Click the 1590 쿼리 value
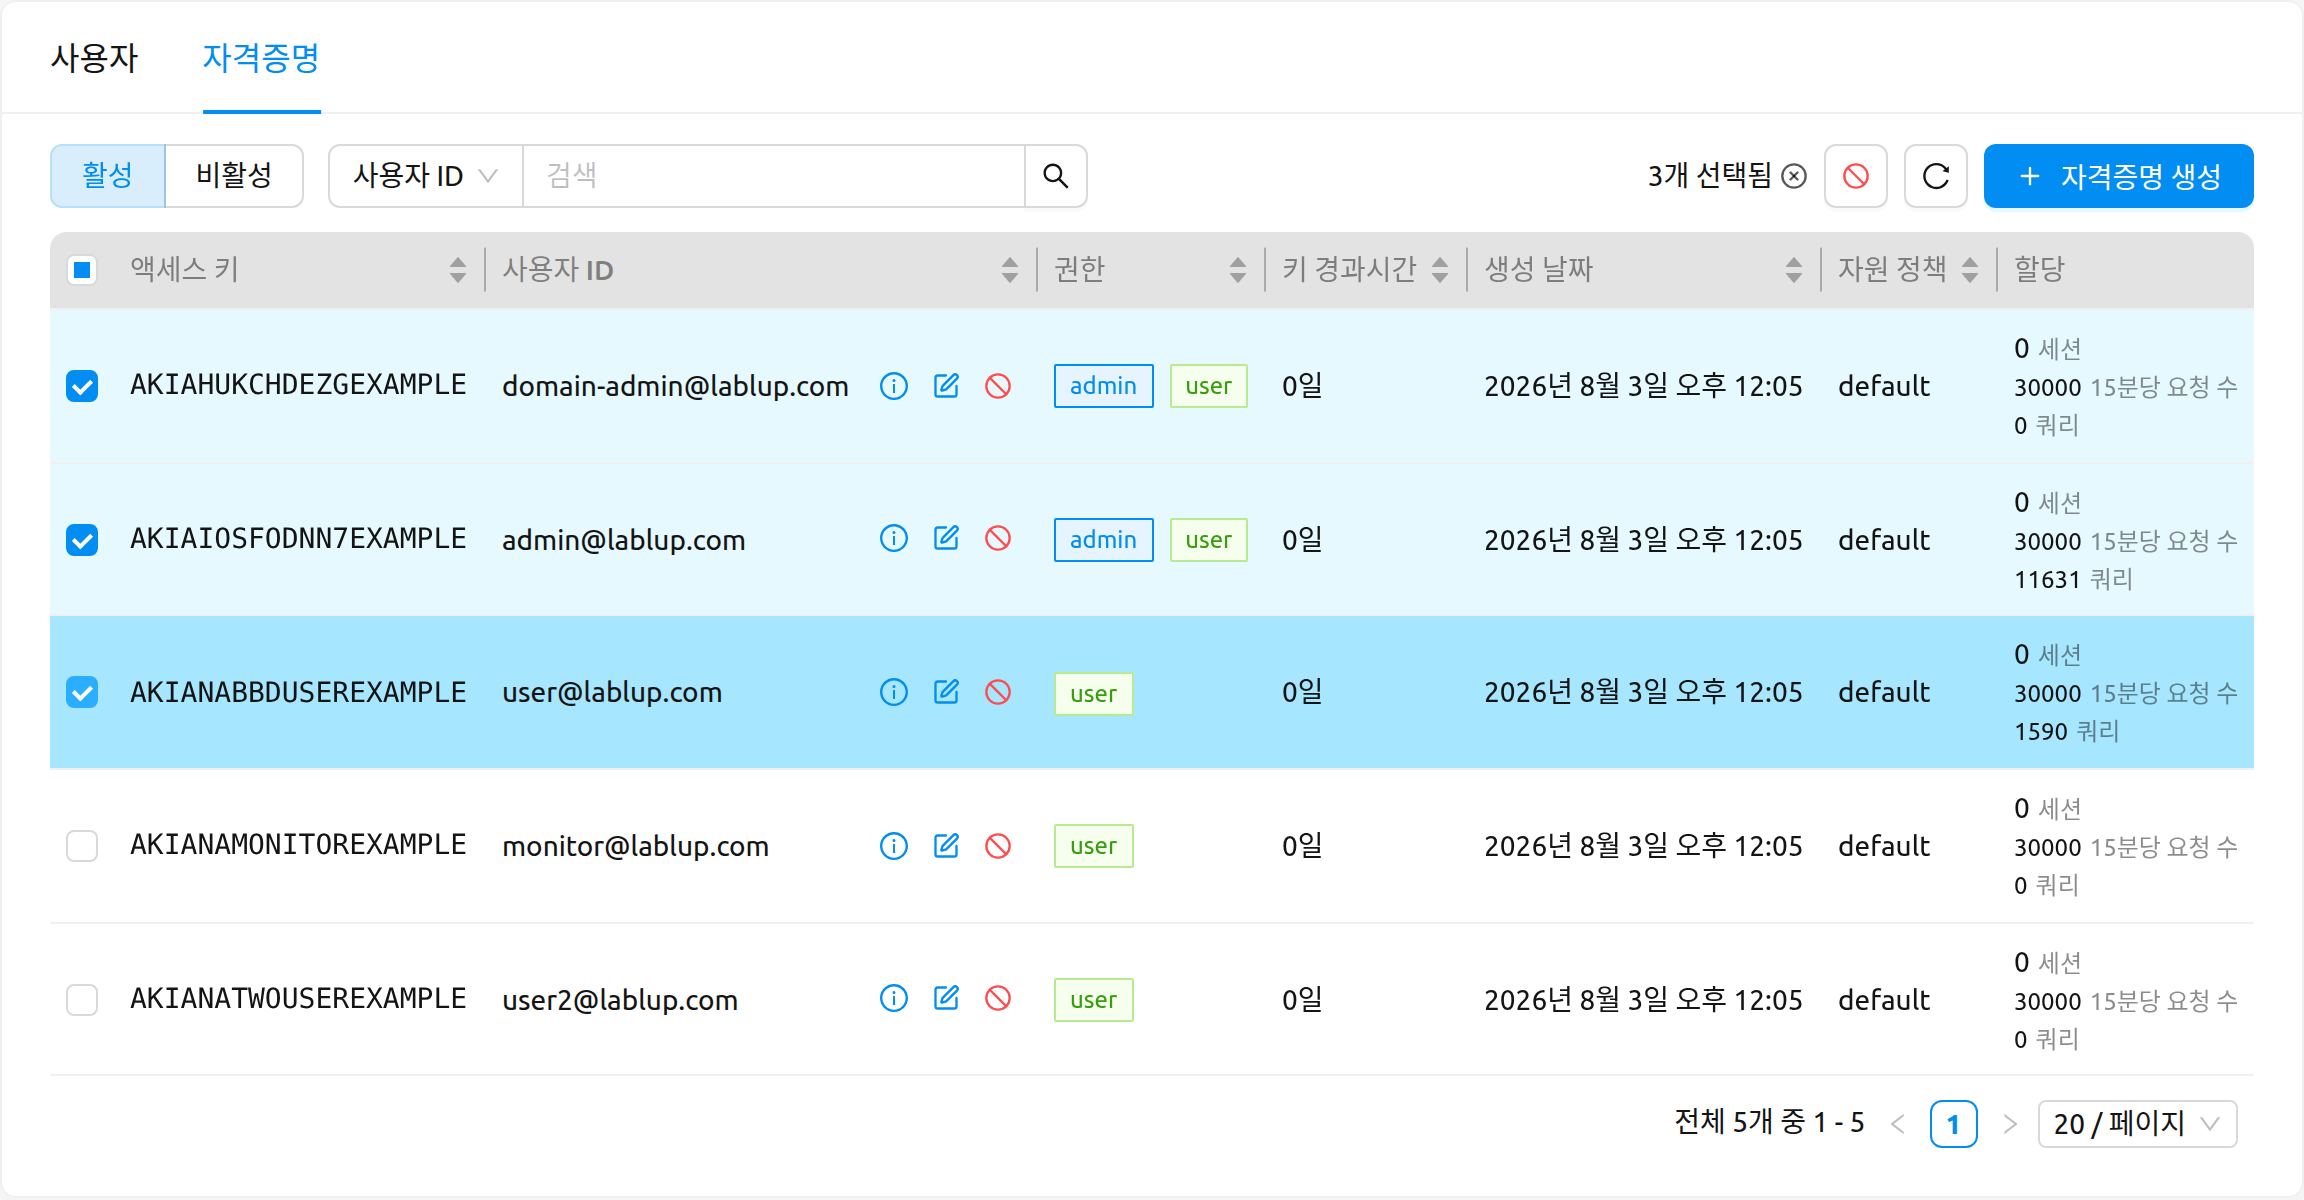Screen dimensions: 2304x1200 point(2067,731)
